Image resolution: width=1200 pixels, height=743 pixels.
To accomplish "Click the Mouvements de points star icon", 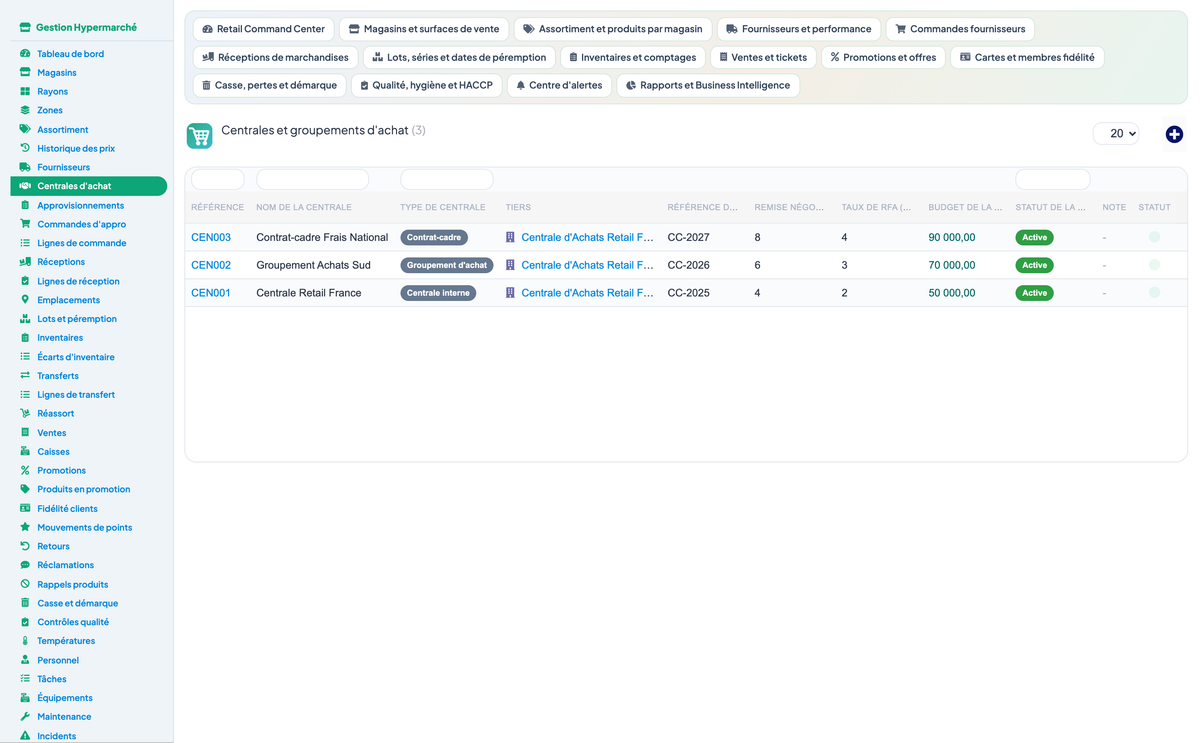I will click(25, 527).
